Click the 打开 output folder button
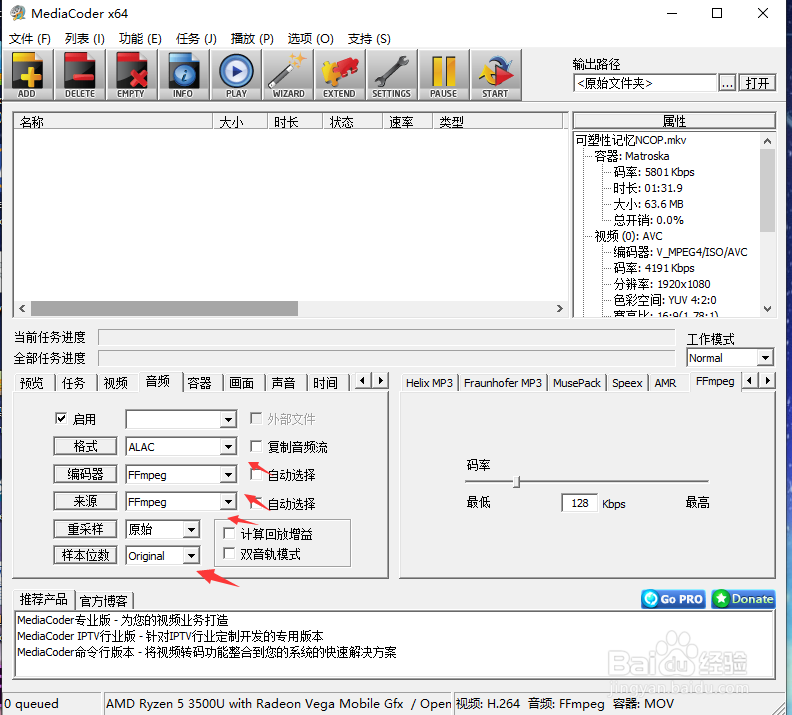The height and width of the screenshot is (715, 792). coord(757,83)
